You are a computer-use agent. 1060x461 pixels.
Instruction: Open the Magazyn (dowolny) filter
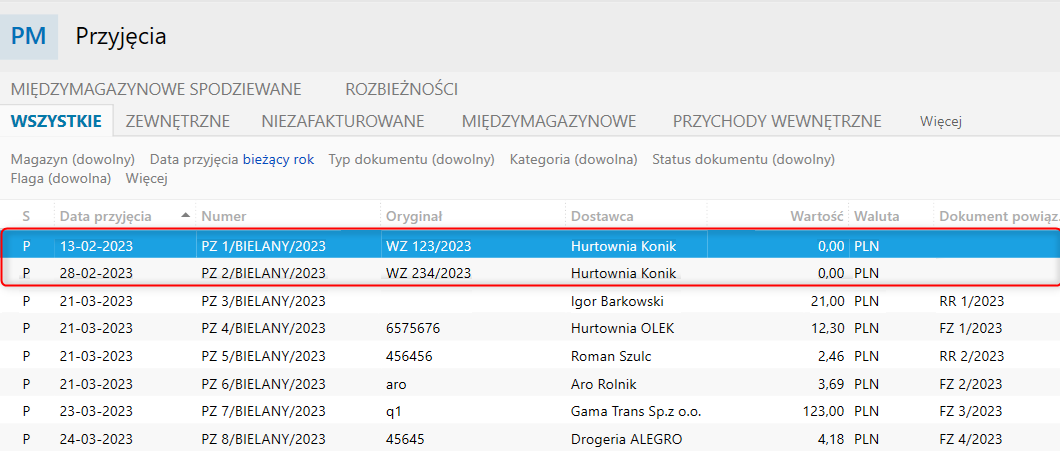click(x=73, y=160)
